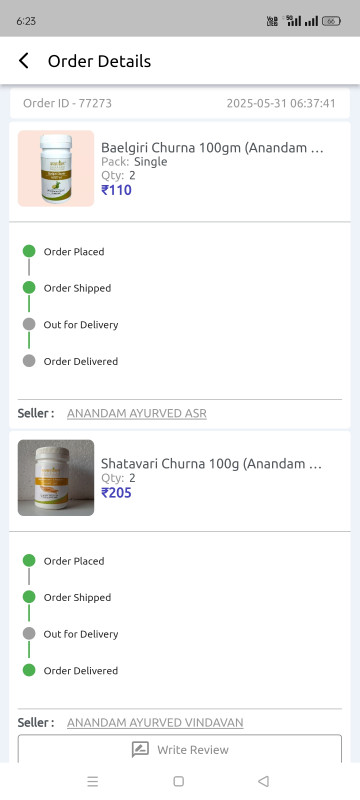Tap the green Order Delivered dot for Shatavari Churna
360x800 pixels.
pos(29,670)
